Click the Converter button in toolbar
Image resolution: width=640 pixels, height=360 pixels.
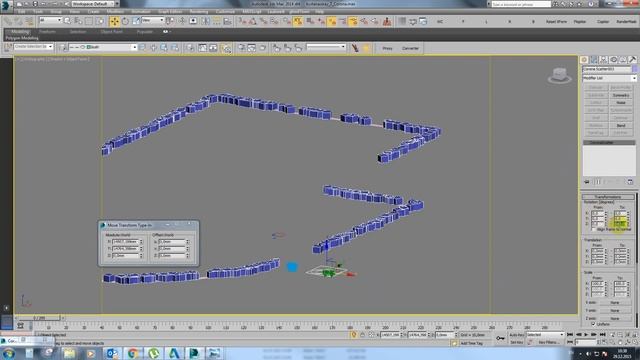[x=410, y=48]
